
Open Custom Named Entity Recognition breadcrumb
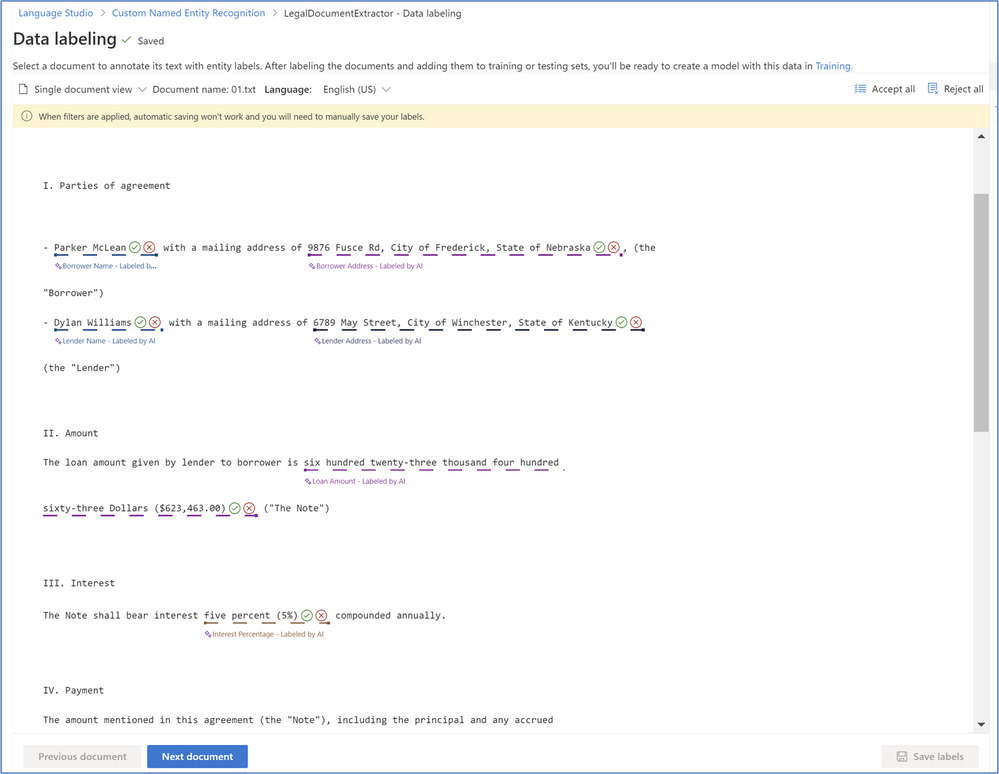point(189,13)
